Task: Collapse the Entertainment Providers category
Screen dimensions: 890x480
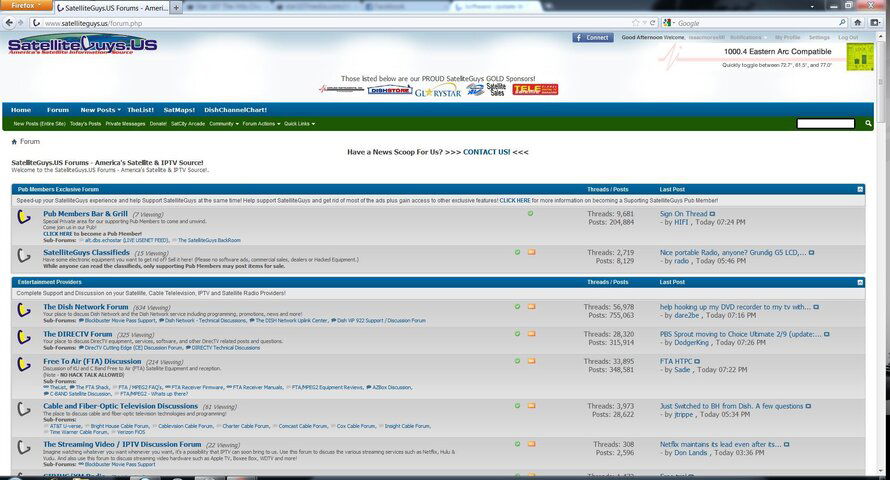Action: 860,283
